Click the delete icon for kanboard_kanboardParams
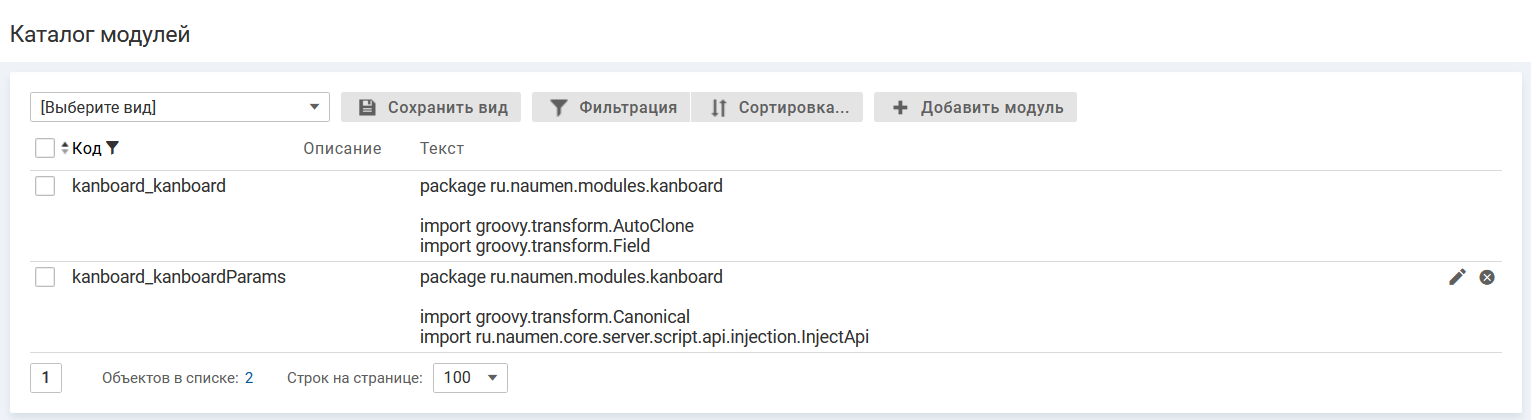The height and width of the screenshot is (420, 1531). (1487, 277)
